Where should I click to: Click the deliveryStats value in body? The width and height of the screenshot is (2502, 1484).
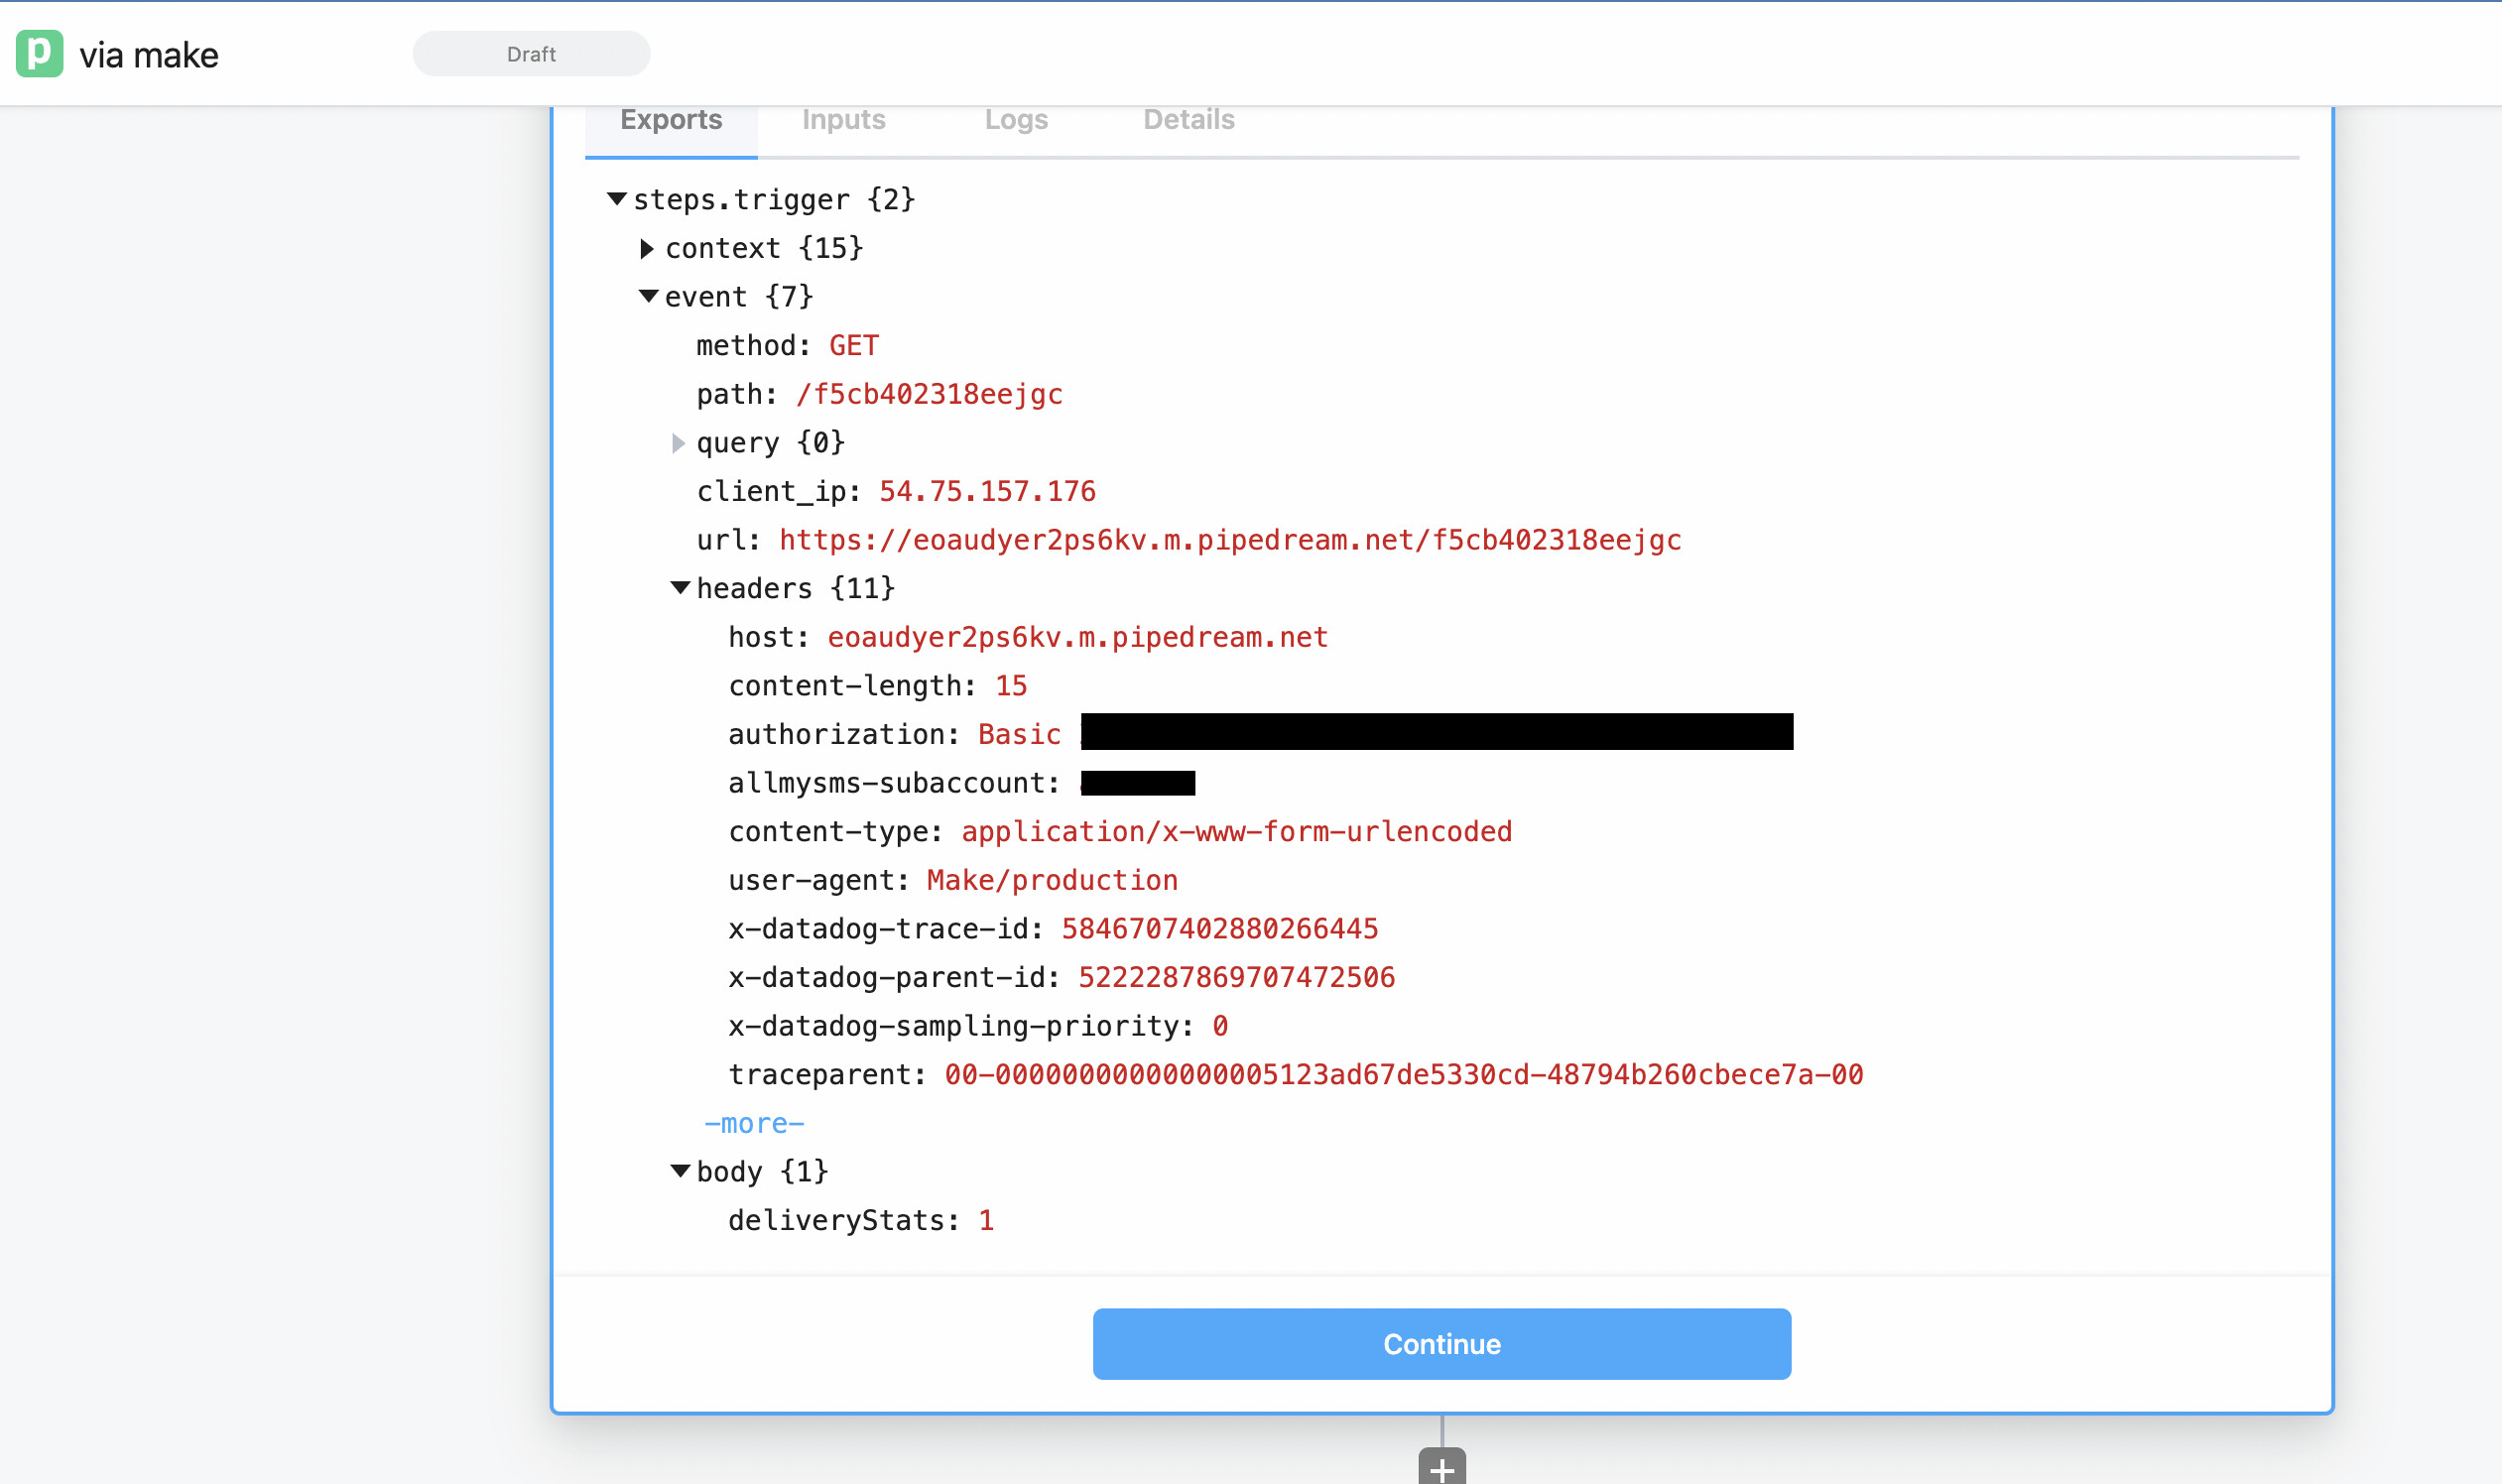tap(986, 1220)
